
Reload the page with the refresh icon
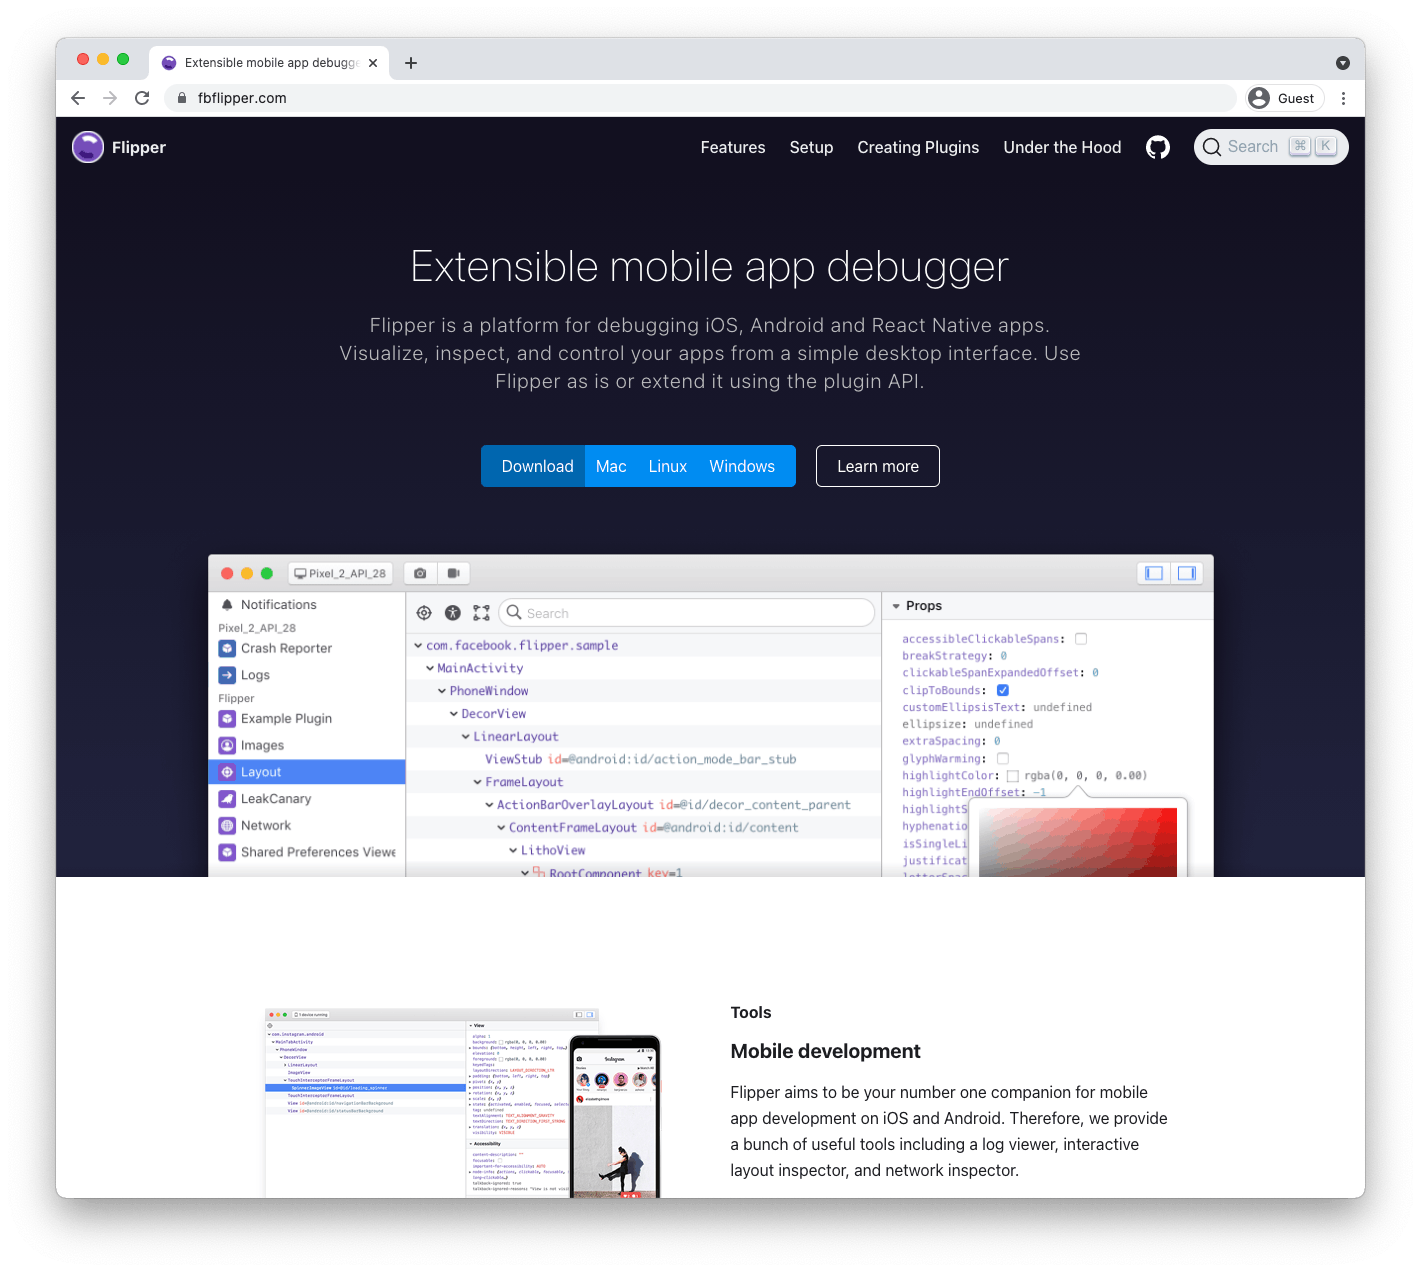click(142, 98)
